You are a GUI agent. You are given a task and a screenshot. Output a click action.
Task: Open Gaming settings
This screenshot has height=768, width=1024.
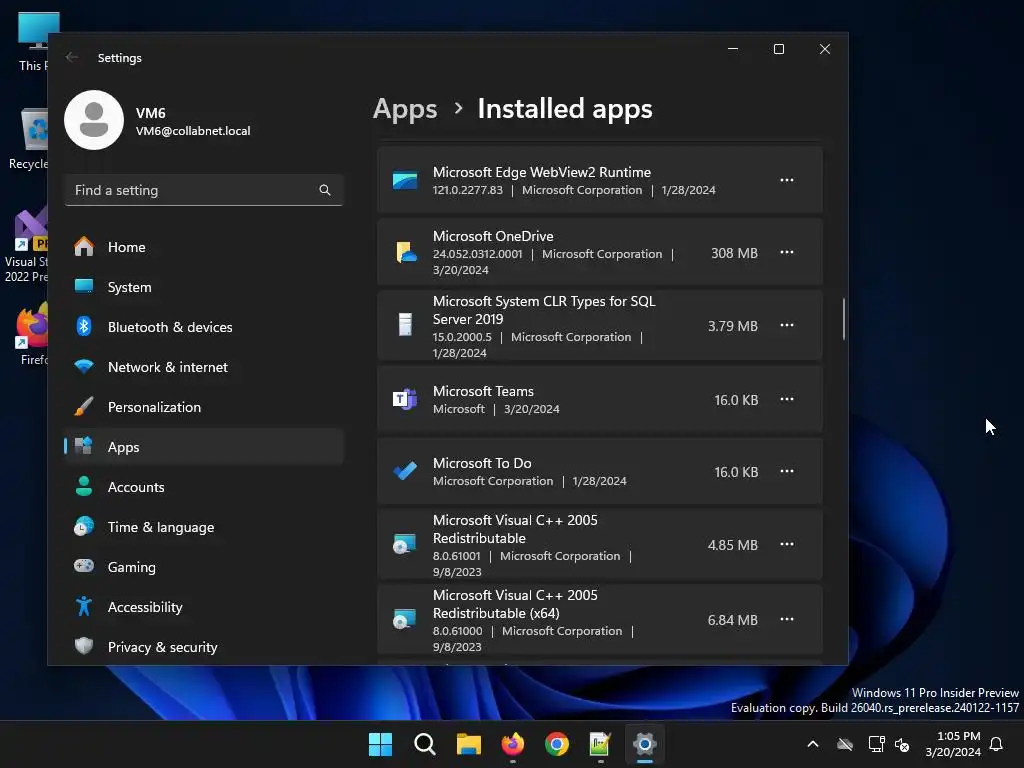click(x=204, y=567)
